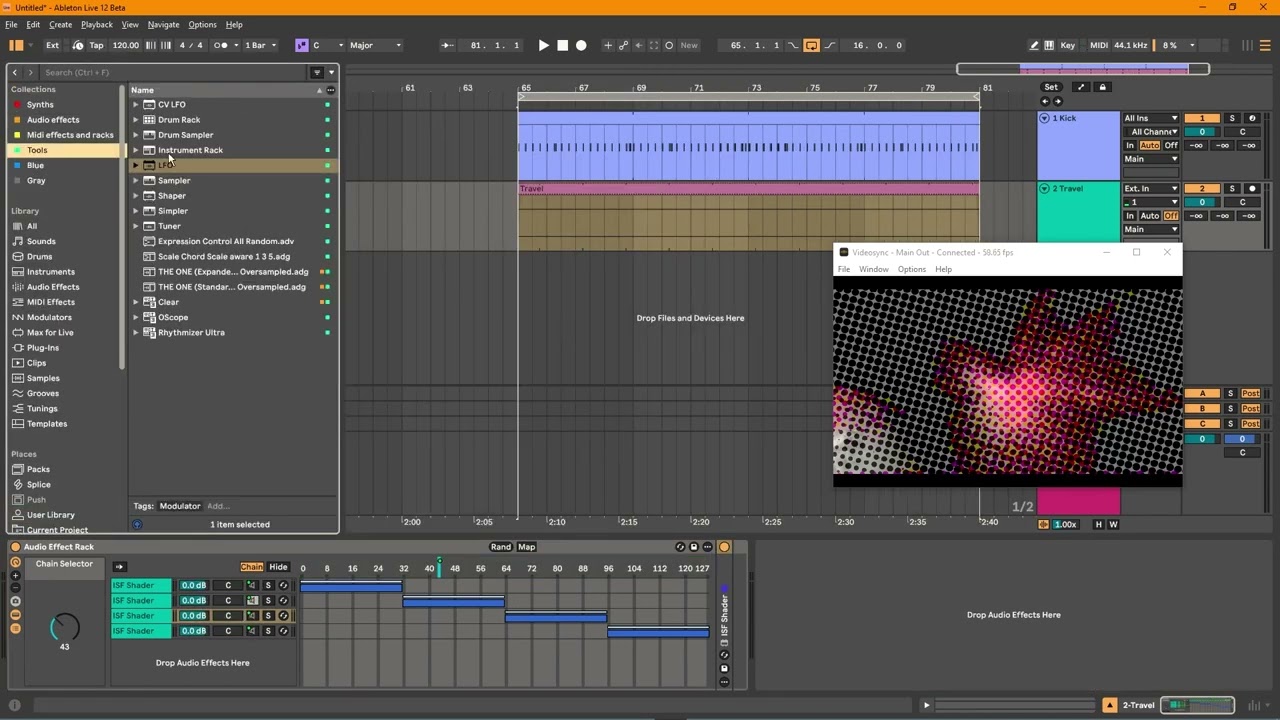1280x720 pixels.
Task: Adjust the Chain Selector knob
Action: click(64, 627)
